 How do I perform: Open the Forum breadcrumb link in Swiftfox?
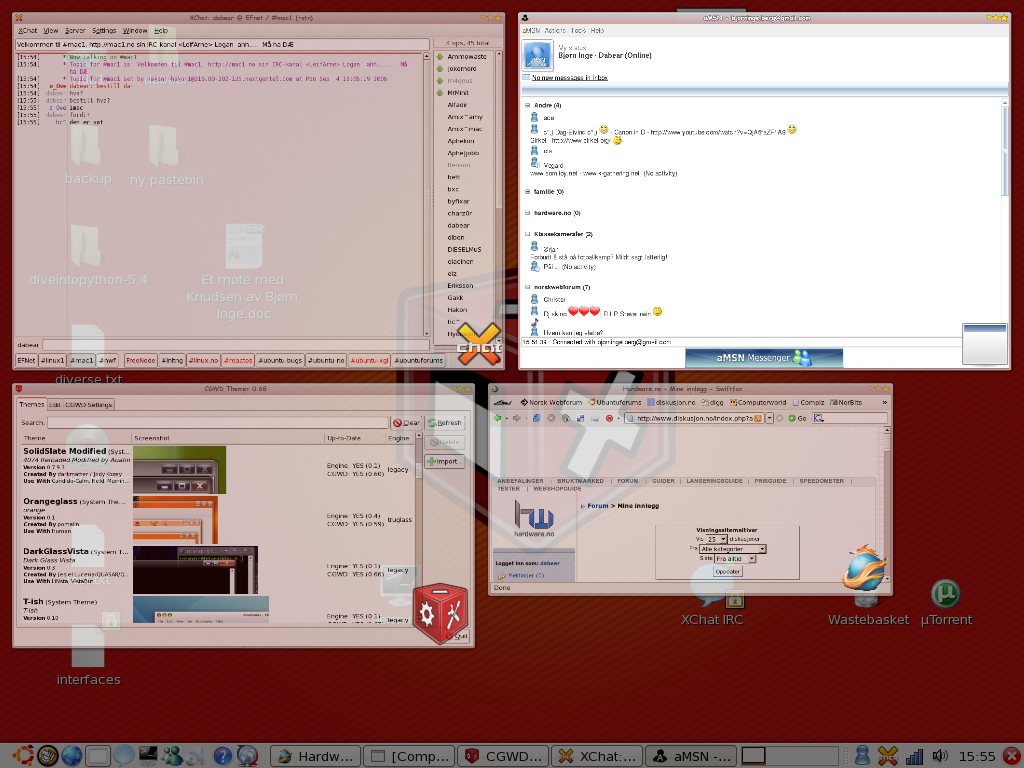[598, 506]
